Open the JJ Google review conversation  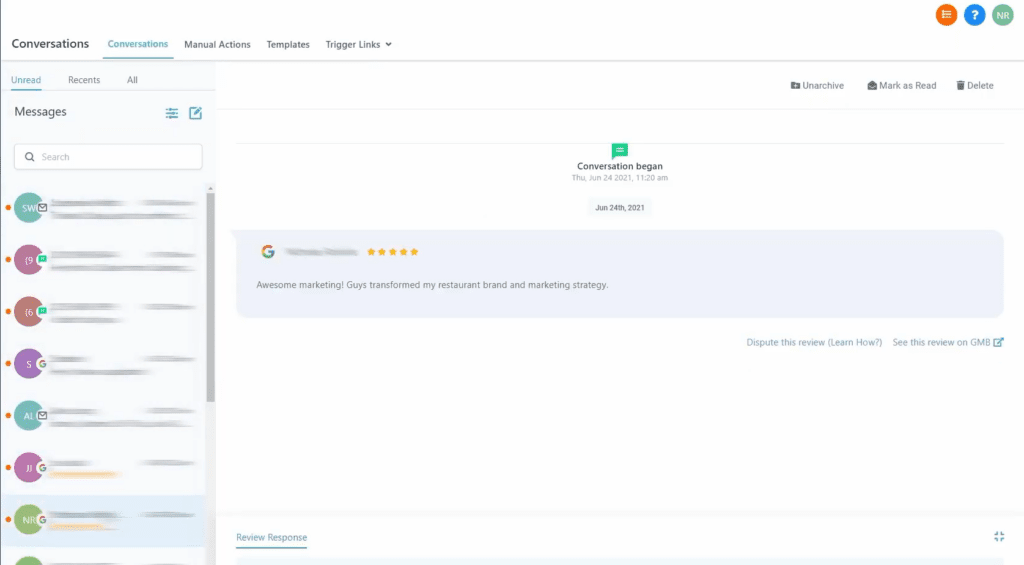(104, 468)
